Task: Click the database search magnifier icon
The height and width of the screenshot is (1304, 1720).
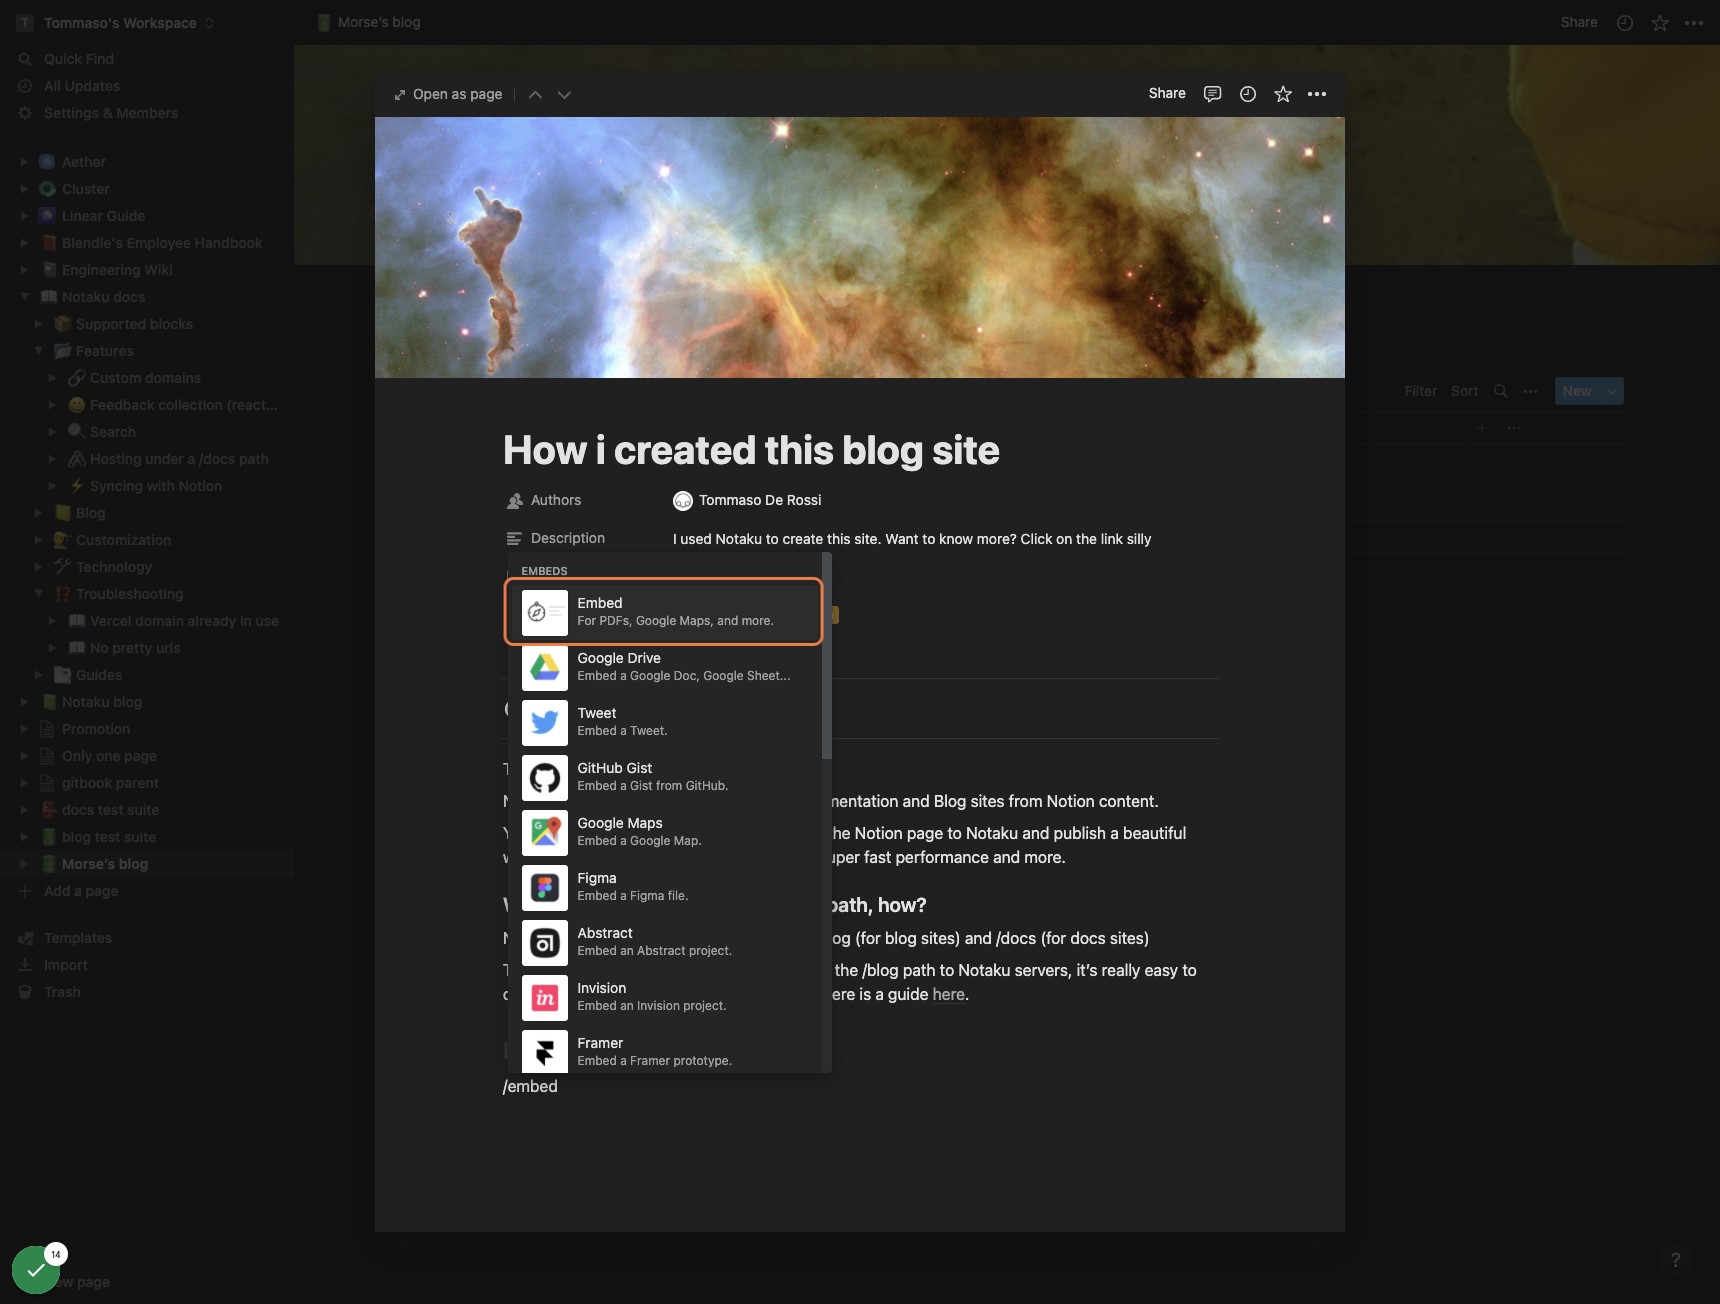Action: tap(1500, 391)
